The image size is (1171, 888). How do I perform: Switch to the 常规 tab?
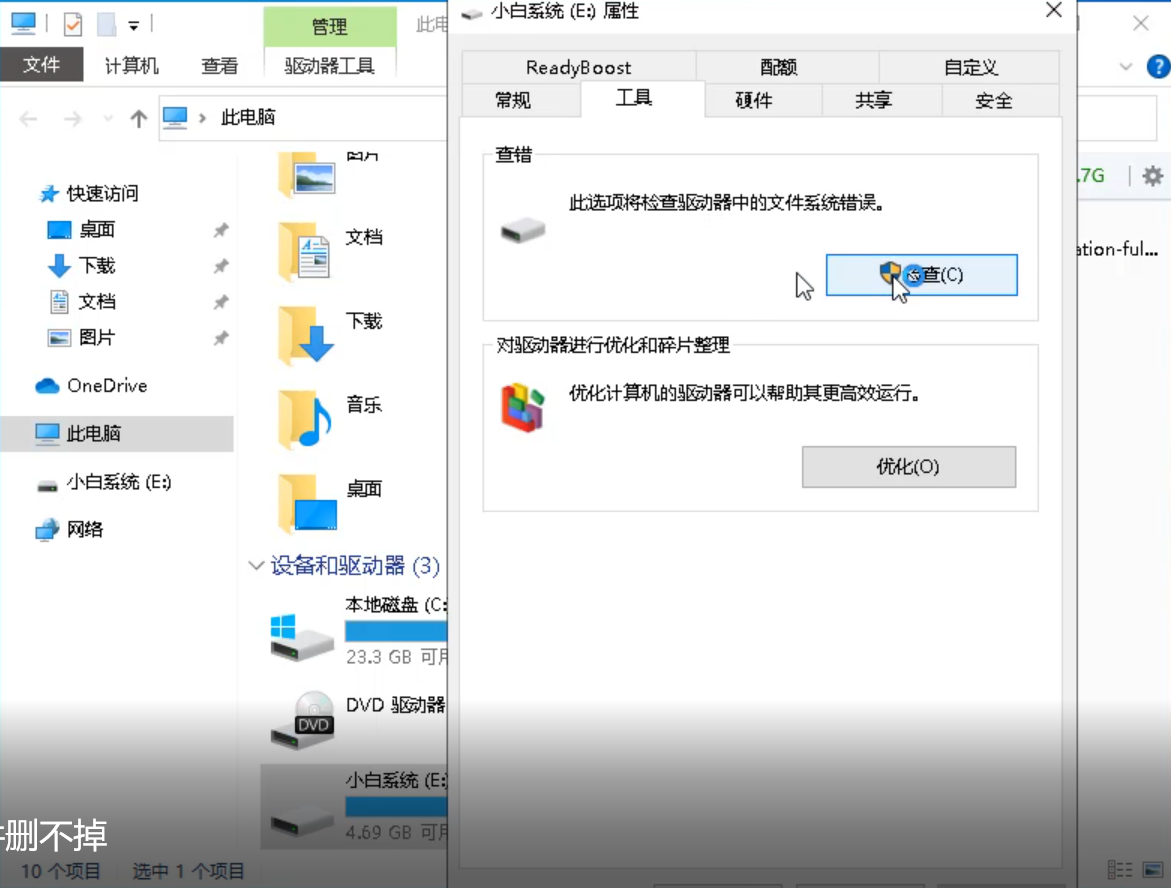pyautogui.click(x=513, y=100)
